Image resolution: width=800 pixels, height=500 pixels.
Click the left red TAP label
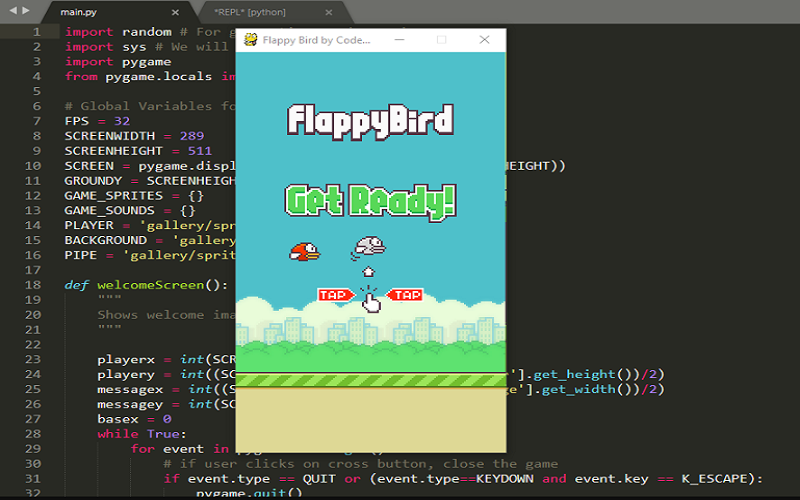[336, 295]
